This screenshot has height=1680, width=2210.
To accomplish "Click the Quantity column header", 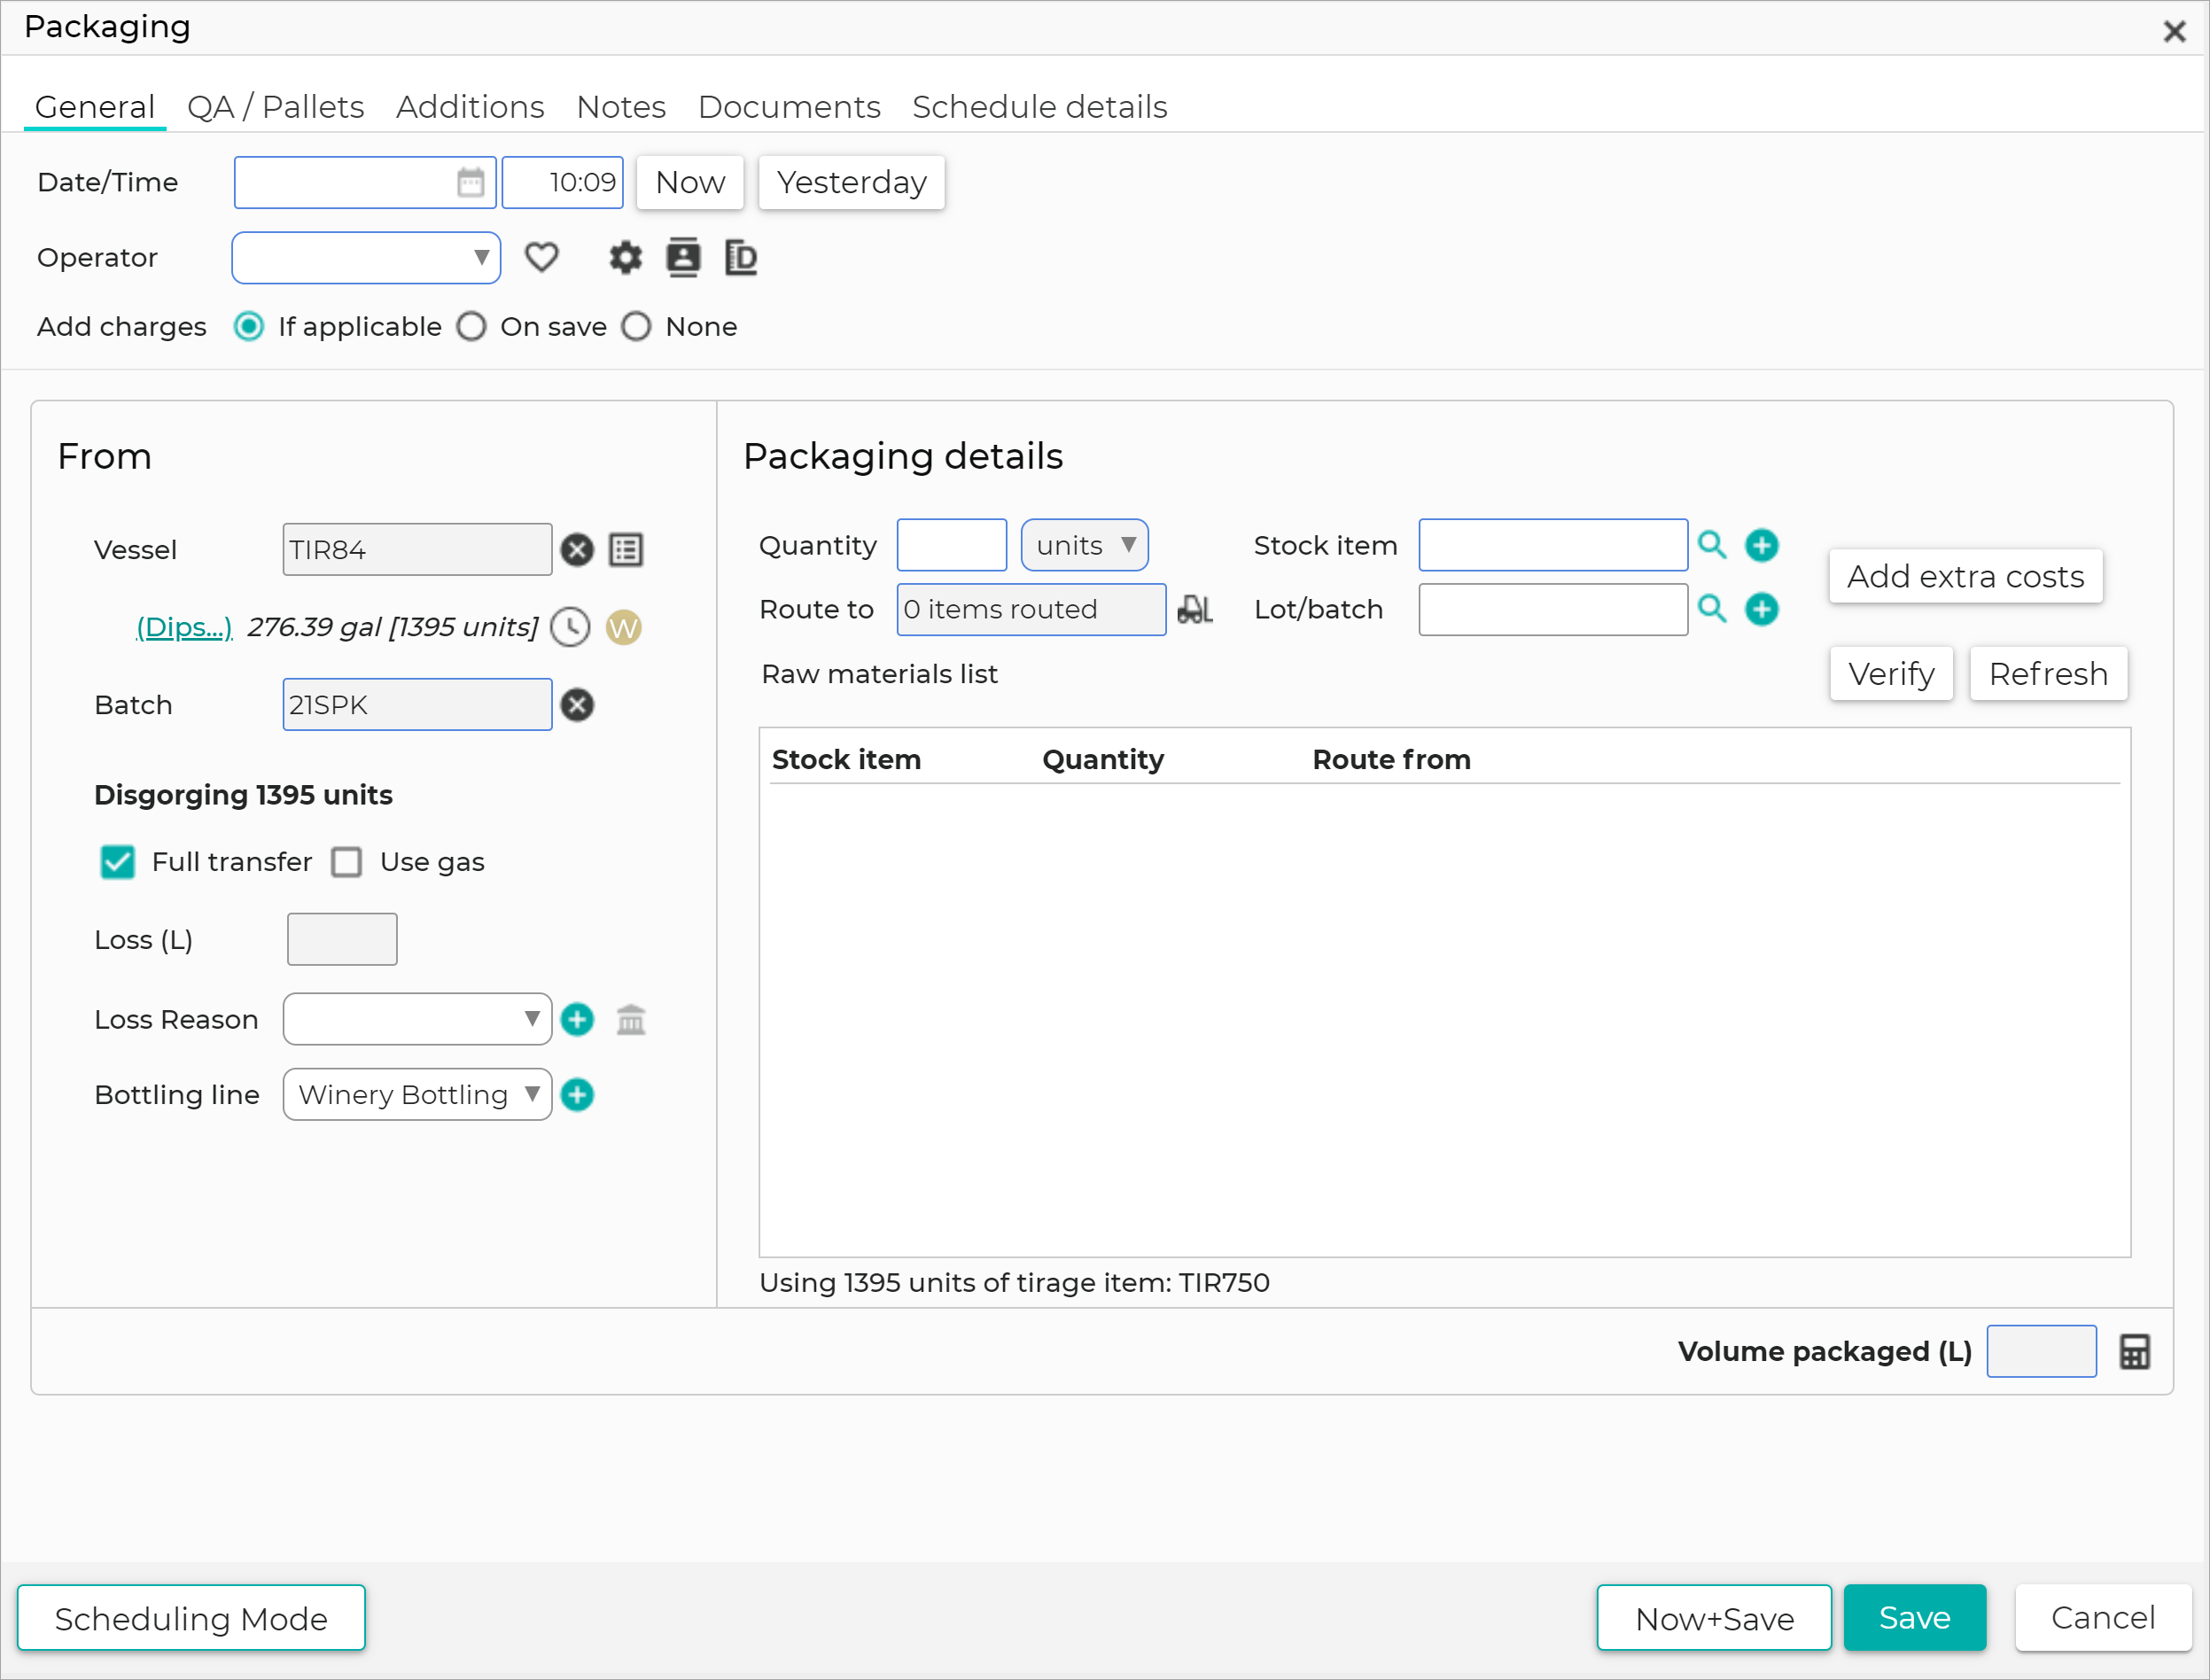I will (x=1103, y=760).
